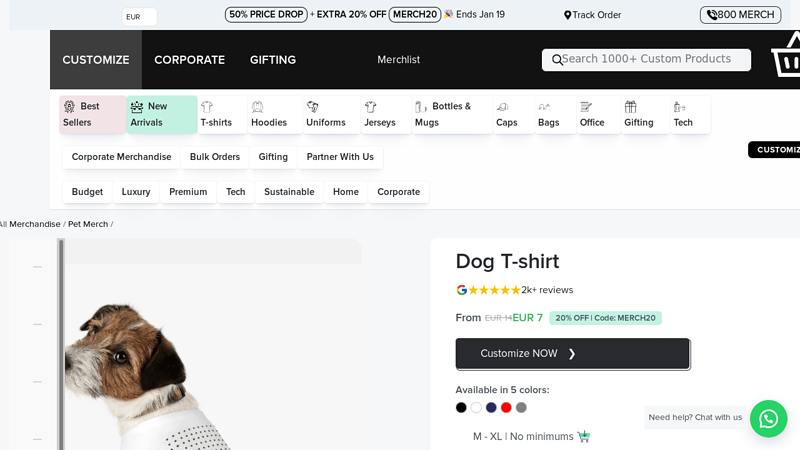Image resolution: width=800 pixels, height=450 pixels.
Task: Click the Caps category icon
Action: [503, 107]
